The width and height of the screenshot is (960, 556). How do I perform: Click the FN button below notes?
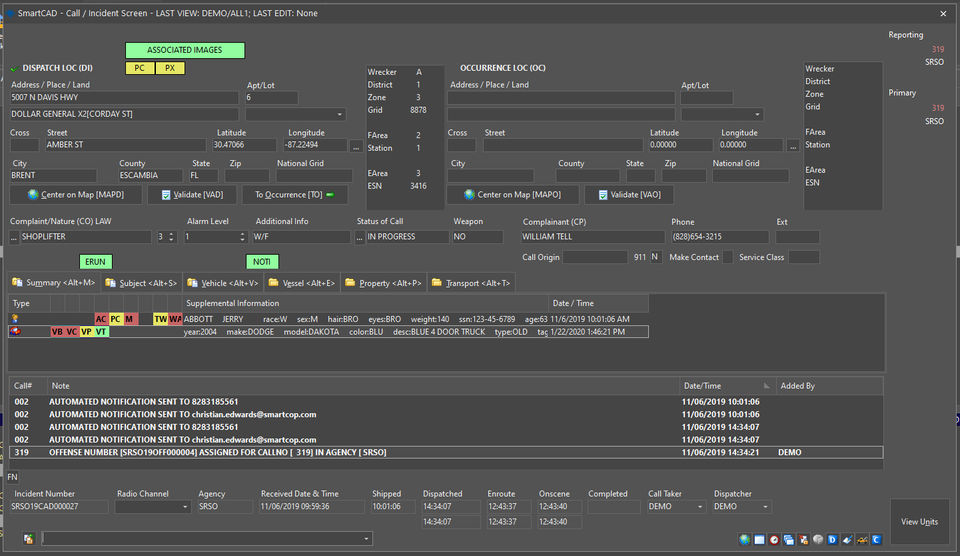[13, 477]
